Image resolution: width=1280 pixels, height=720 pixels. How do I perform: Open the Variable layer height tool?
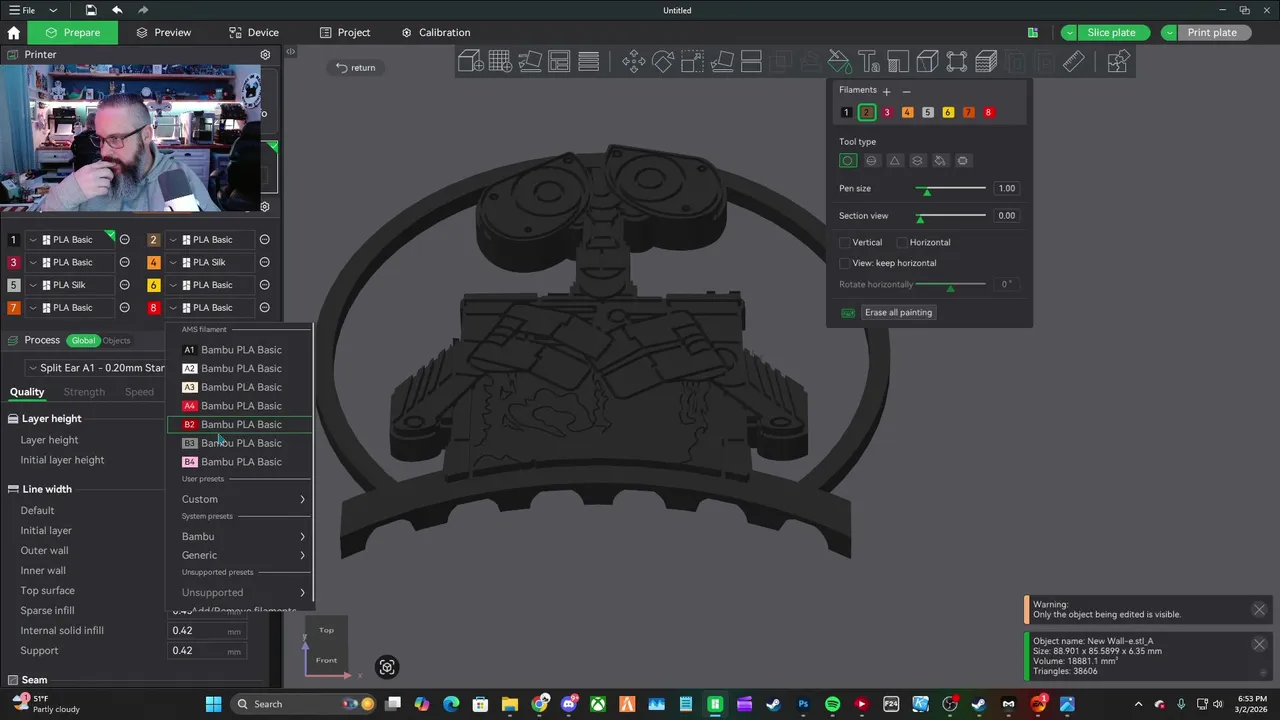click(986, 62)
